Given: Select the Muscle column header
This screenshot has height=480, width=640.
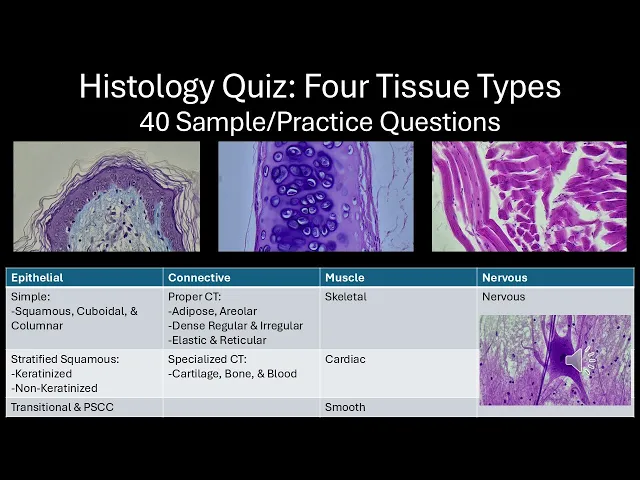Looking at the screenshot, I should pyautogui.click(x=398, y=278).
